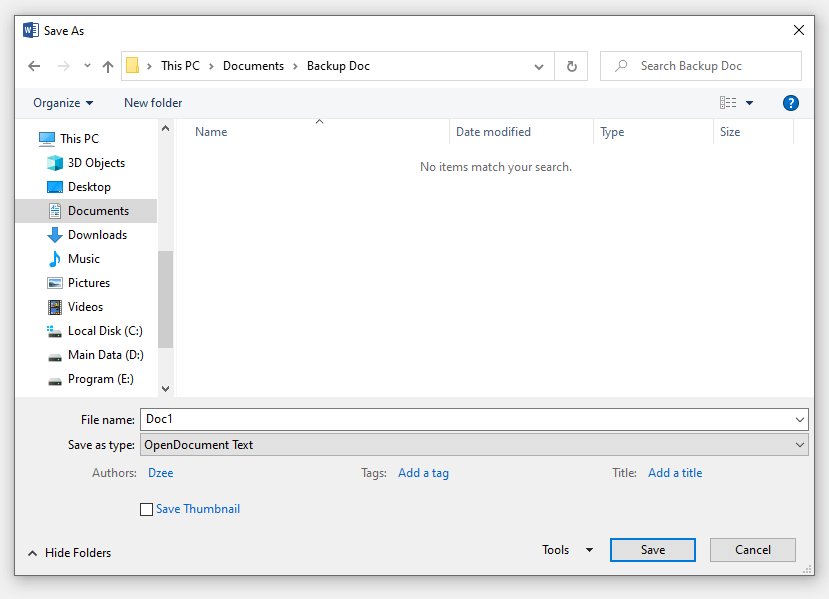
Task: Open the help button
Action: (x=790, y=103)
